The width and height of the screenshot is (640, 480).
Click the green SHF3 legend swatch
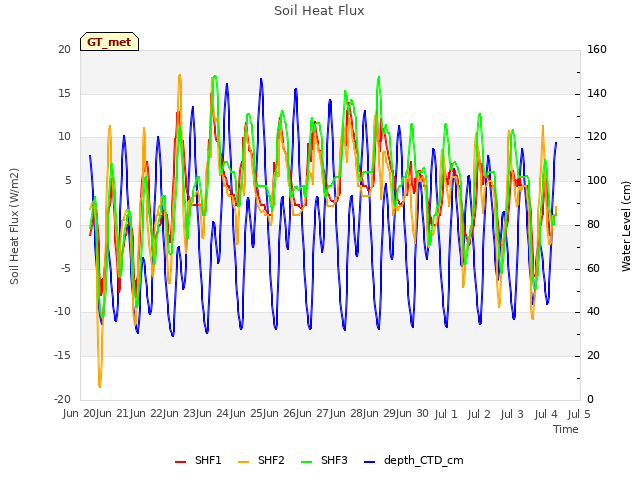click(x=306, y=462)
